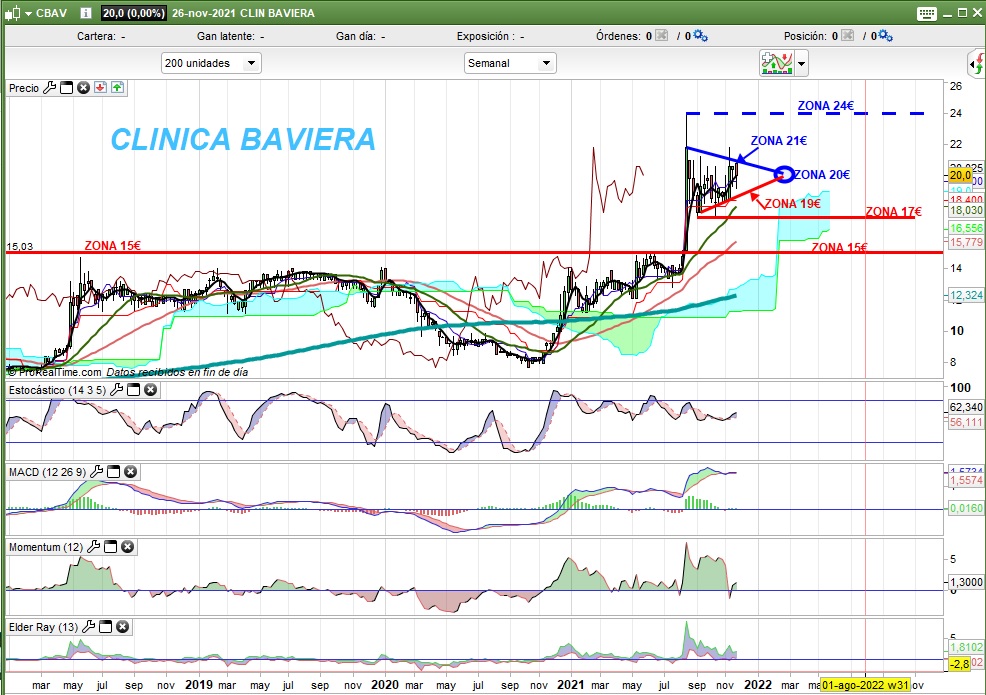
Task: Open the 200 unidades dropdown
Action: (211, 63)
